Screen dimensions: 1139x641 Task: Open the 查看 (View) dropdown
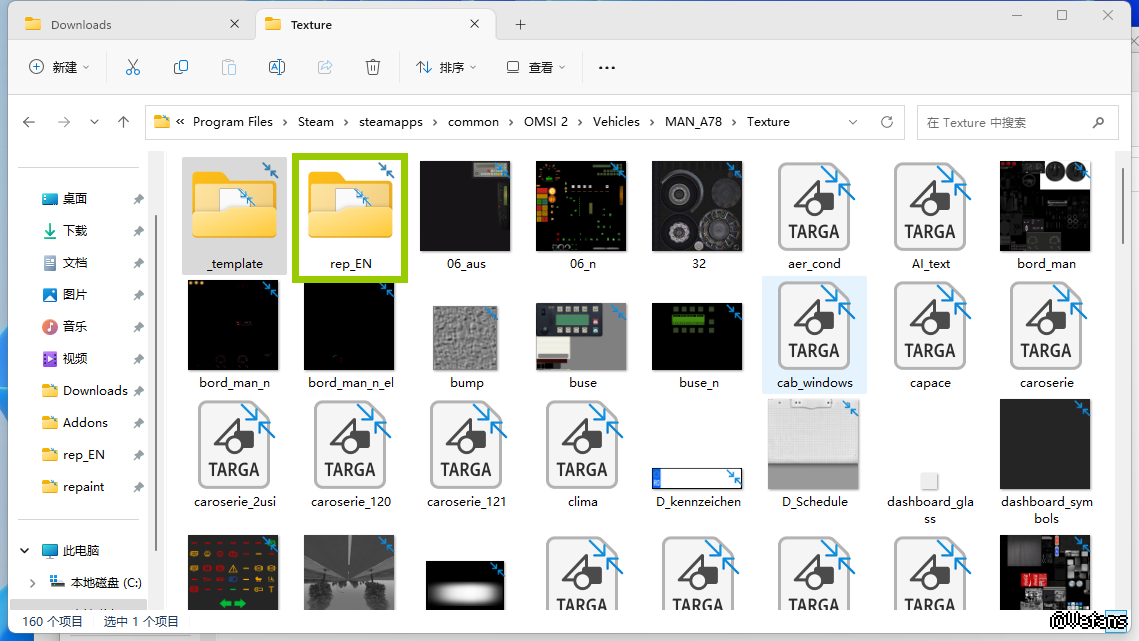tap(535, 67)
